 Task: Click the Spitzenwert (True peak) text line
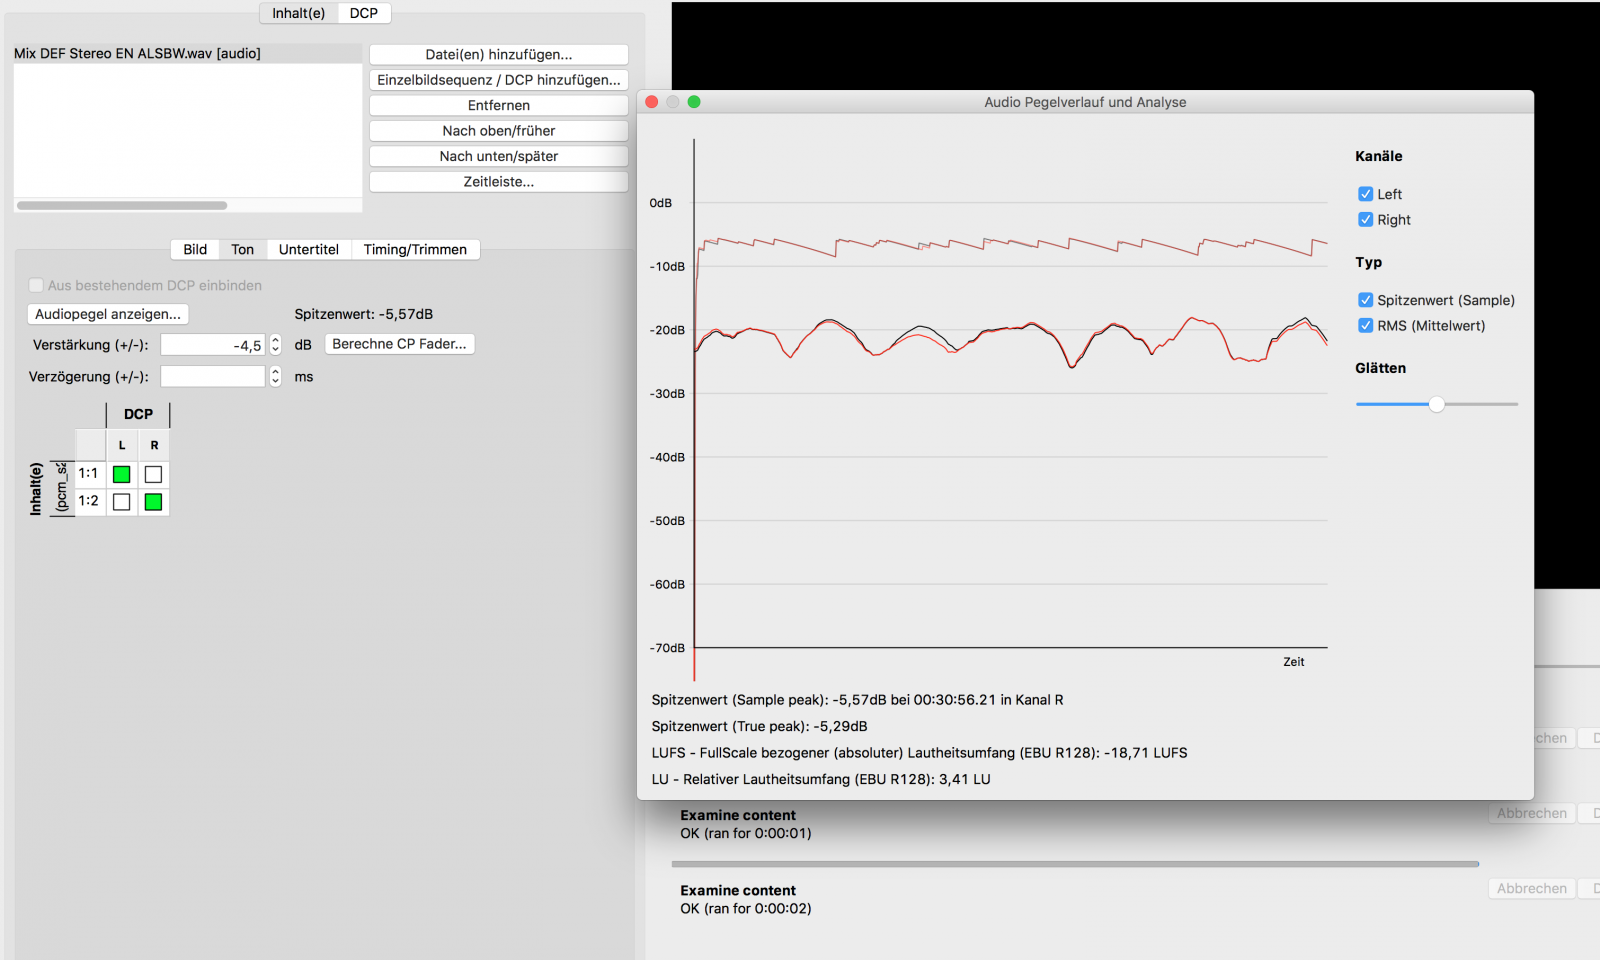pos(759,727)
